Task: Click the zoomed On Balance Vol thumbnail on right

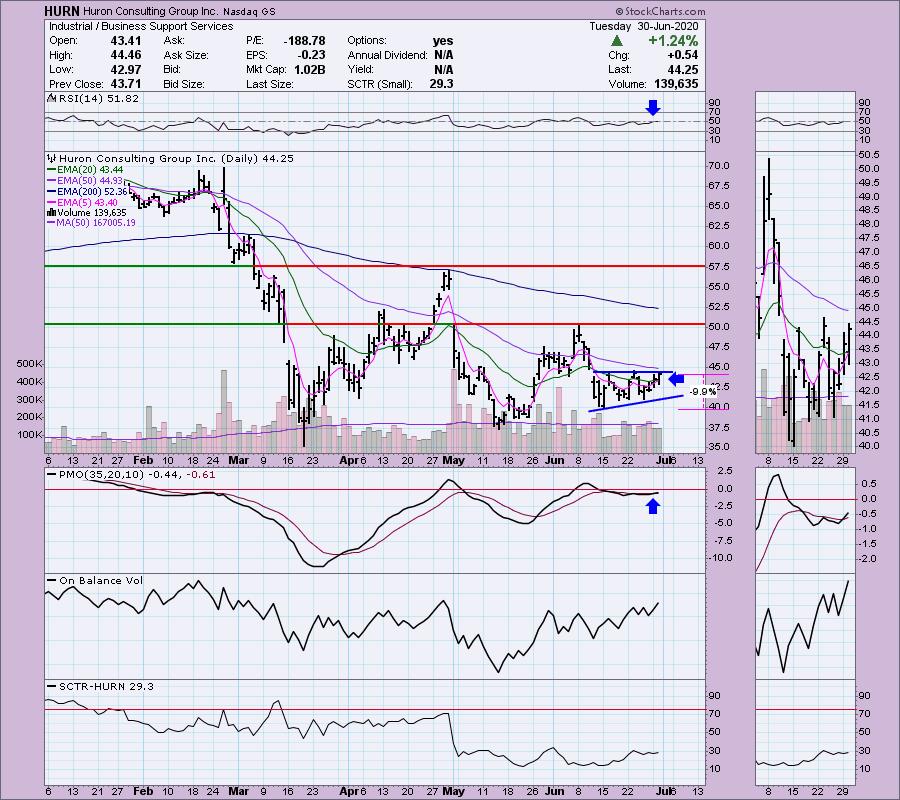Action: click(804, 626)
